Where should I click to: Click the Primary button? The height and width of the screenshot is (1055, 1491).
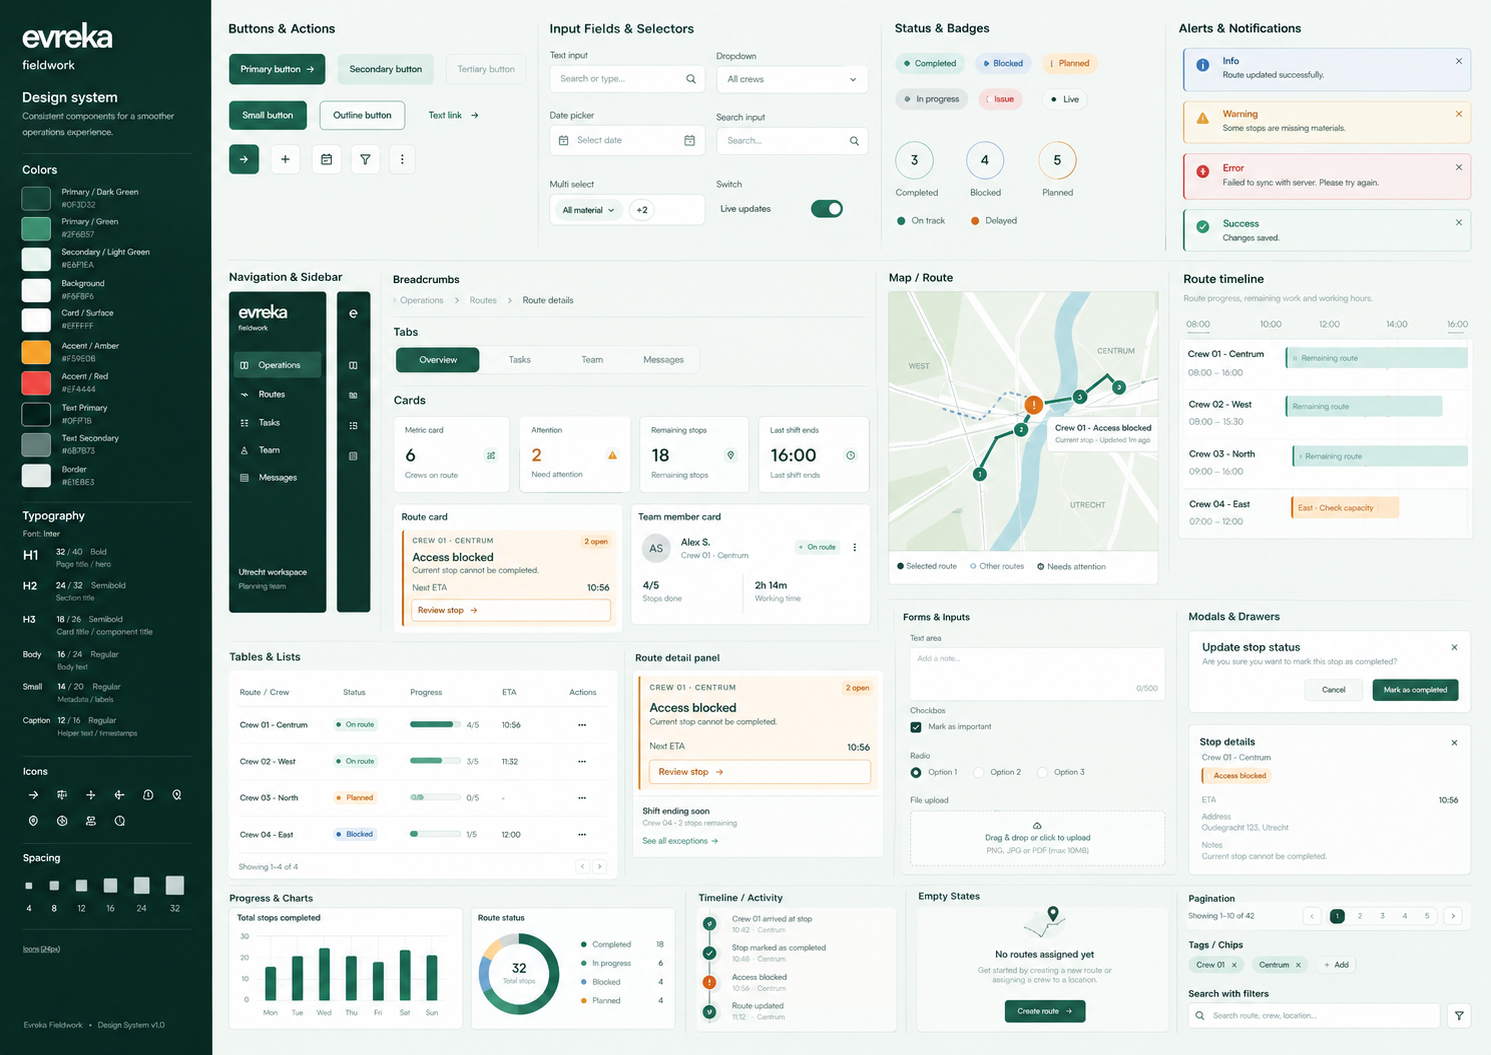click(277, 69)
